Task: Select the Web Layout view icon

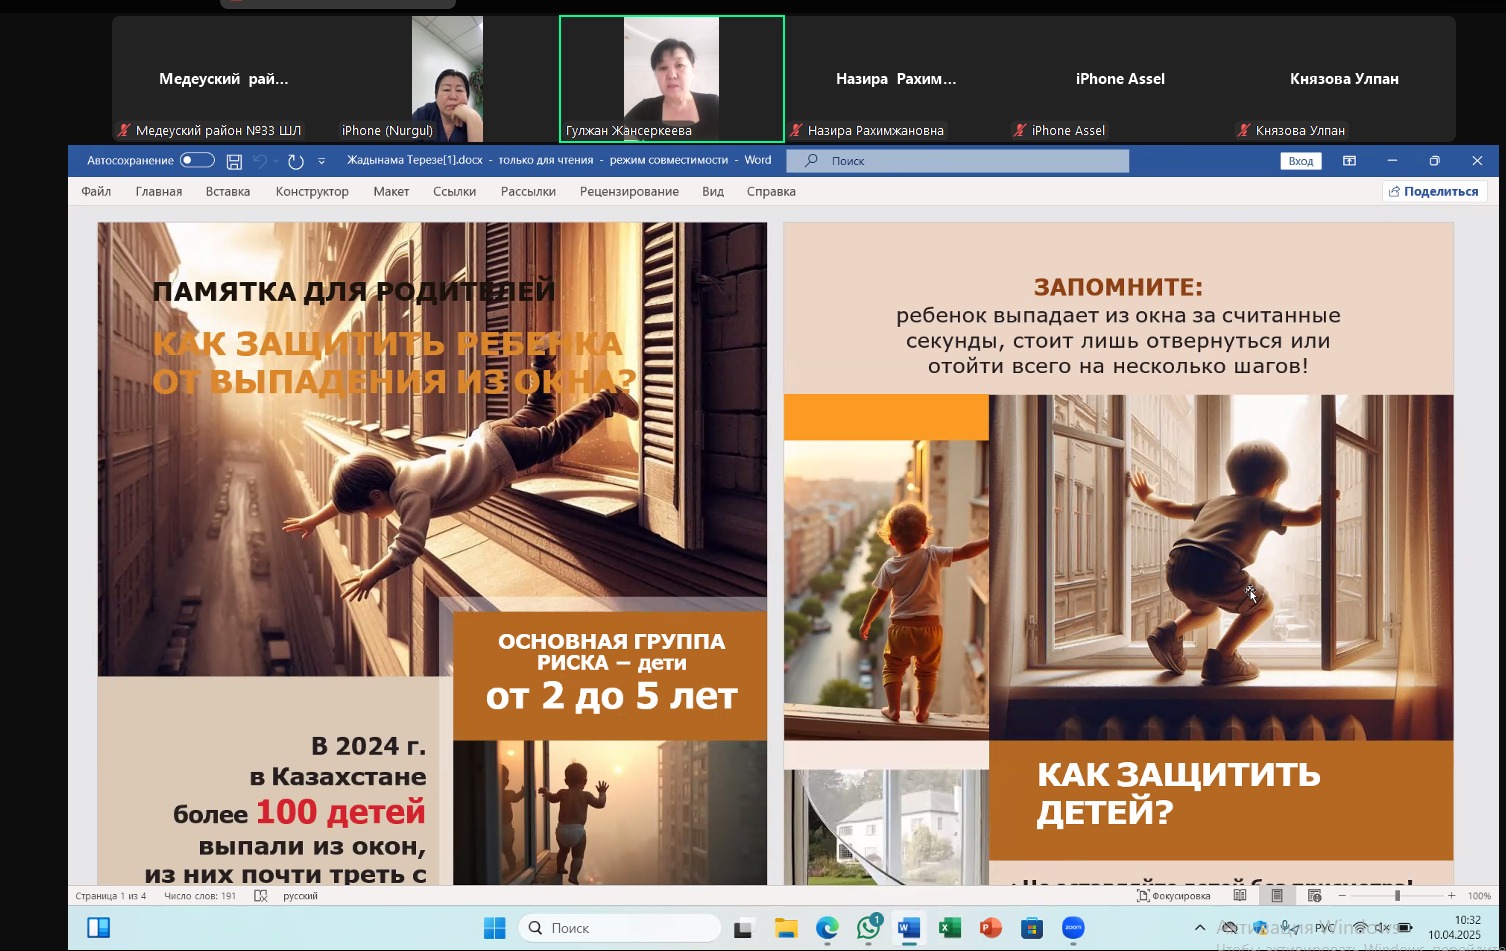Action: [x=1314, y=896]
